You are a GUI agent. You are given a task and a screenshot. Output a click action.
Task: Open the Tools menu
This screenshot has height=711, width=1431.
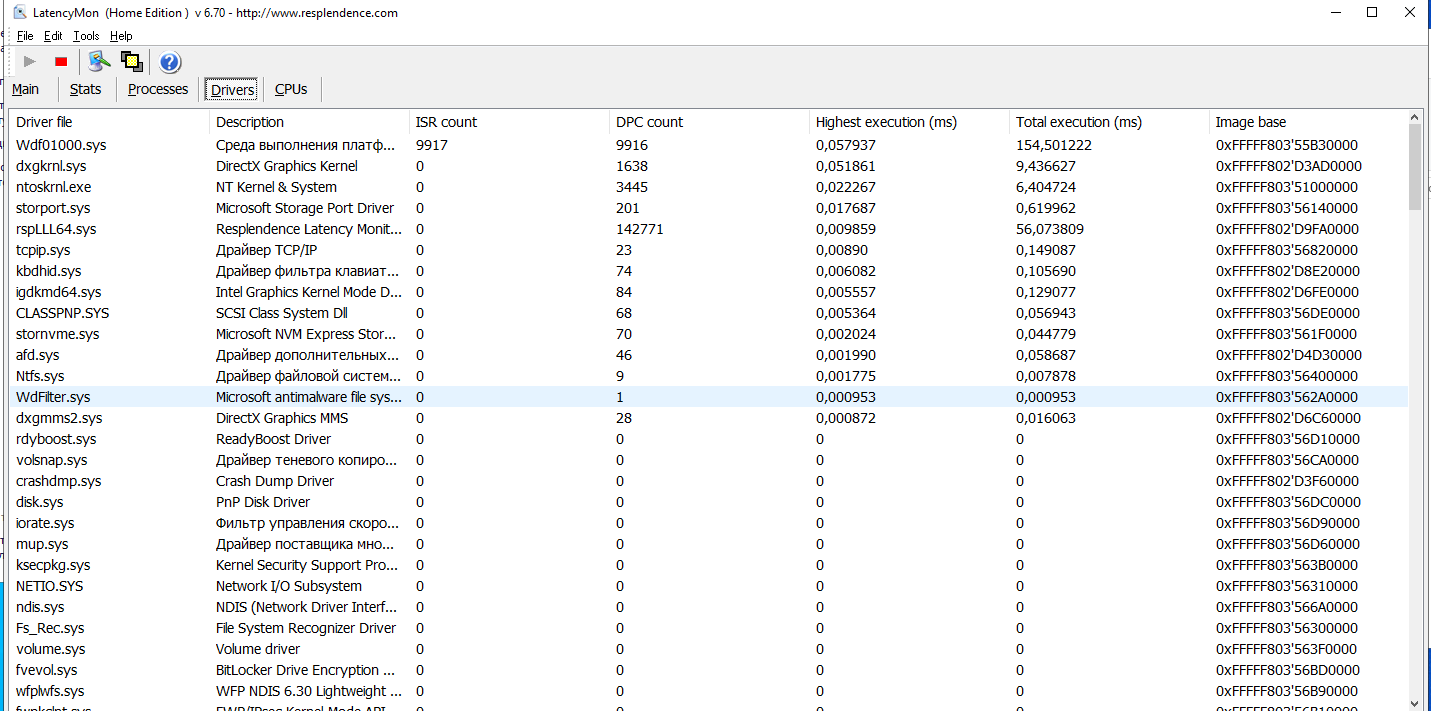(x=86, y=36)
